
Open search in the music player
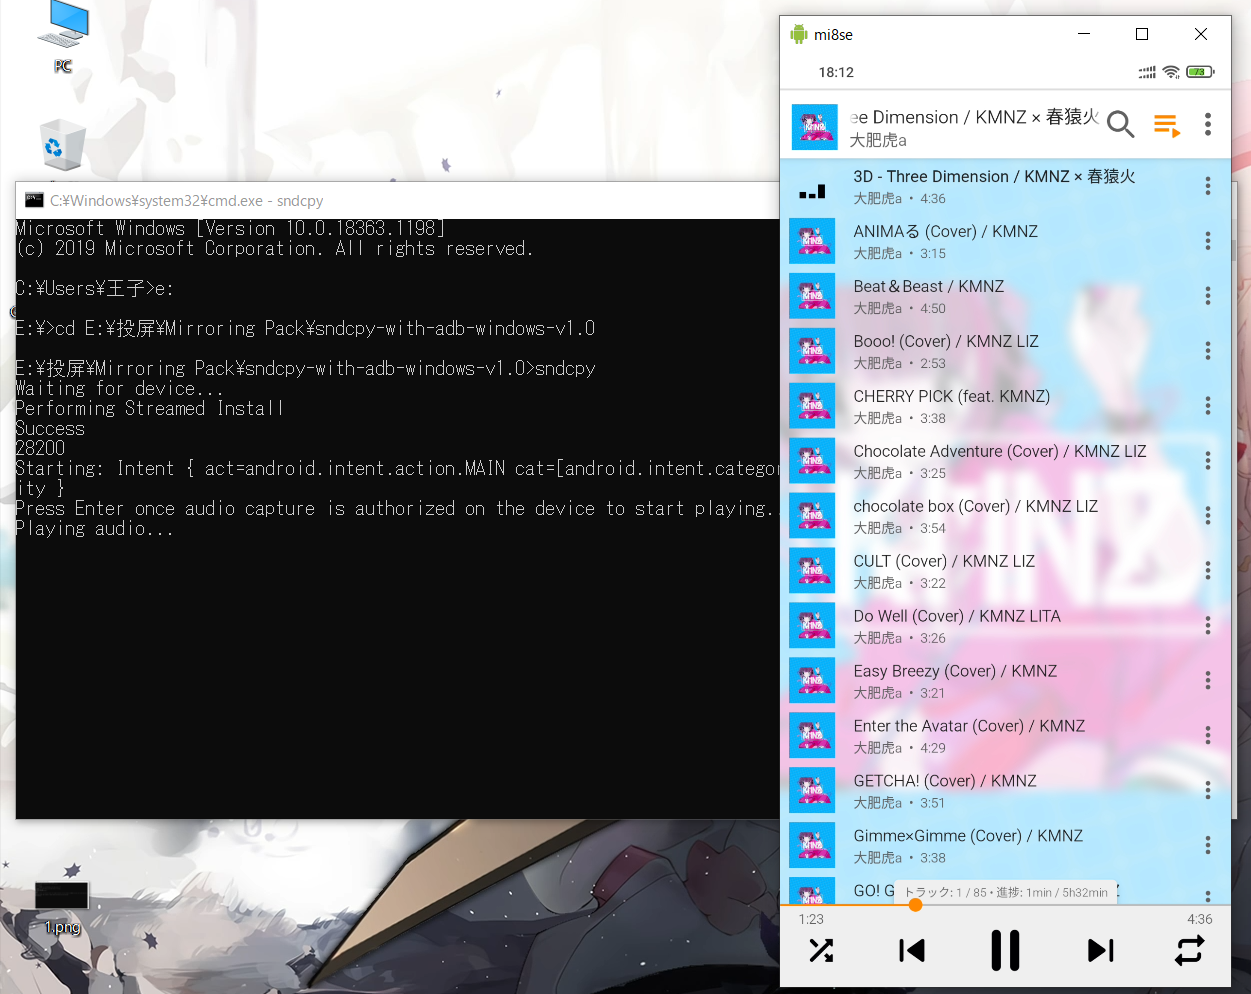pyautogui.click(x=1120, y=124)
